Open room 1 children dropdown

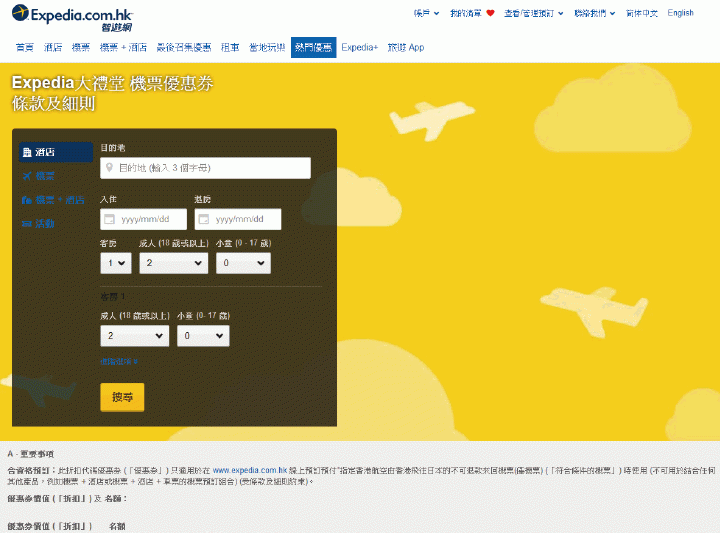(203, 336)
